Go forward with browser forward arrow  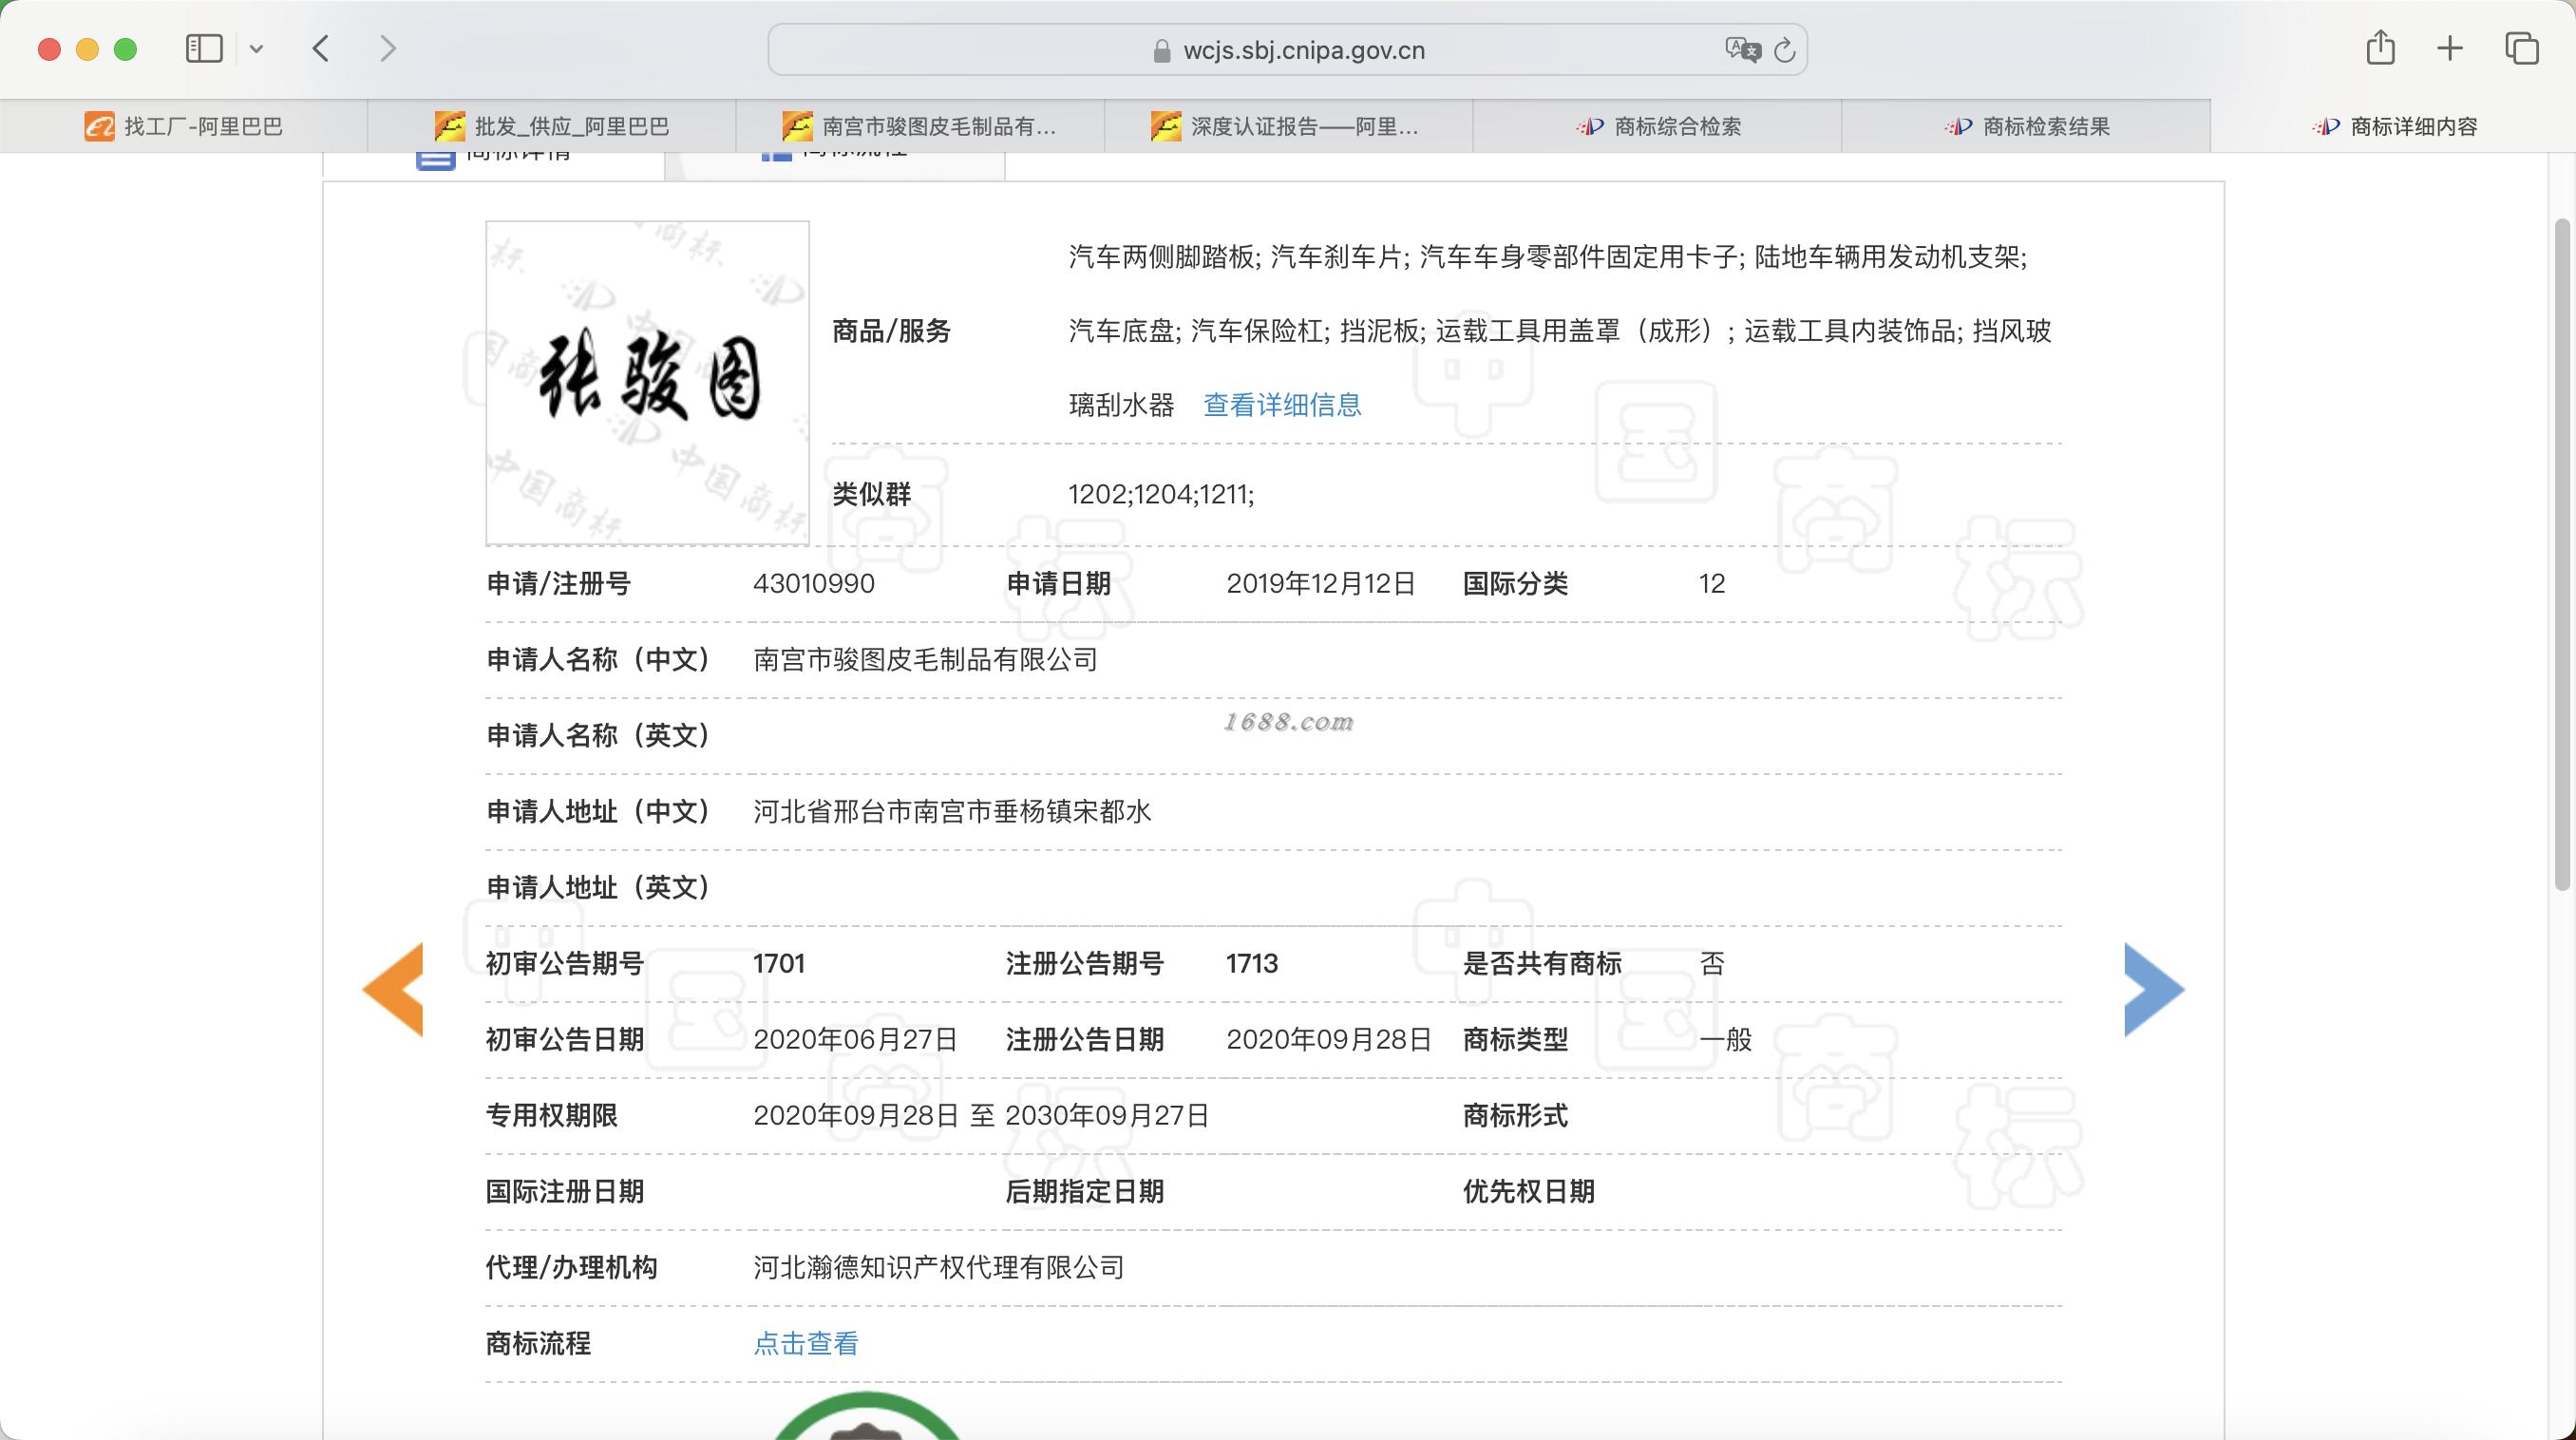pyautogui.click(x=388, y=48)
